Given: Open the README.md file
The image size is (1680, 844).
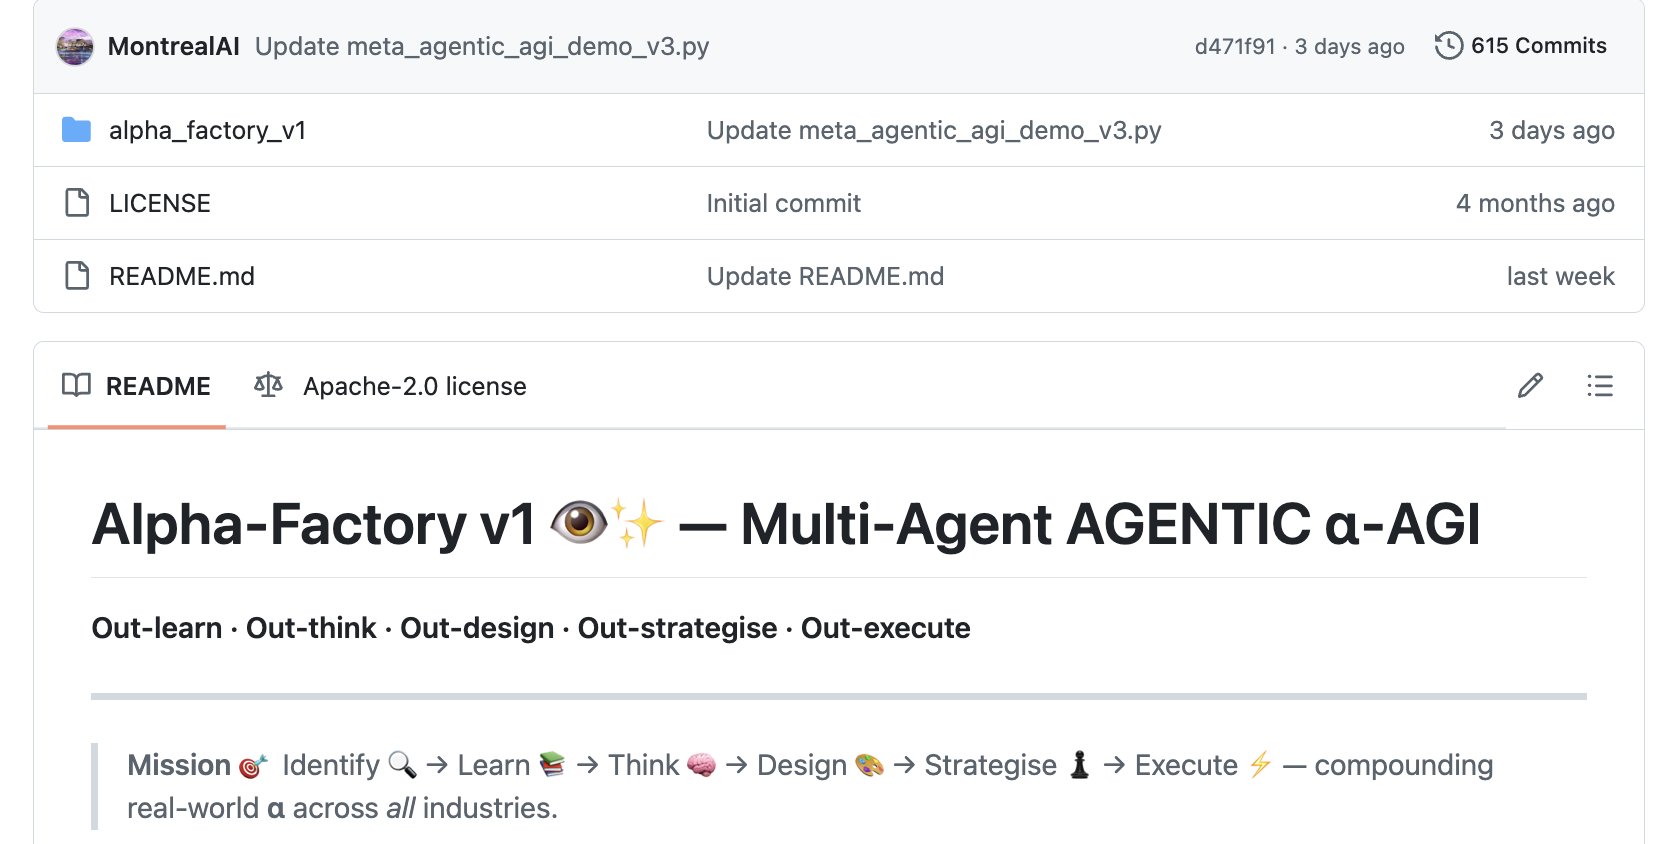Looking at the screenshot, I should click(182, 277).
